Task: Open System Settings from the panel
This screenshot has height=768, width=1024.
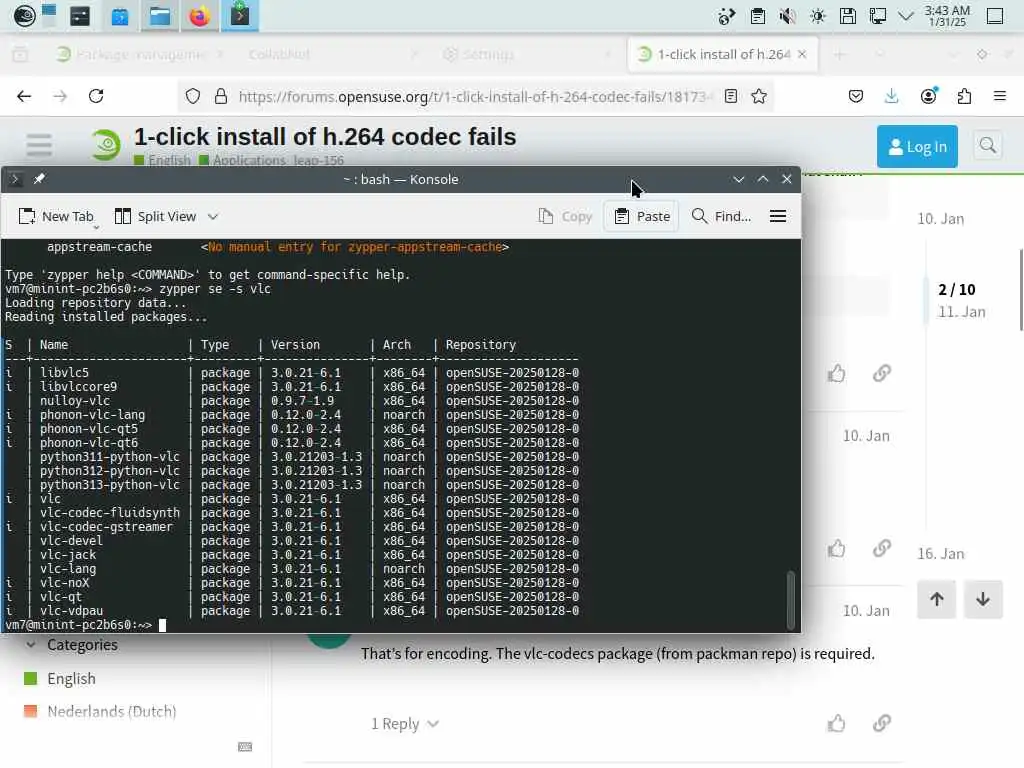Action: pyautogui.click(x=80, y=16)
